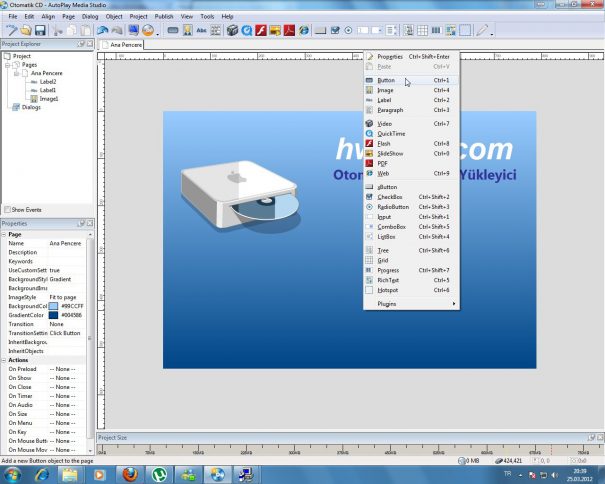The height and width of the screenshot is (484, 605).
Task: Select Image1 in Project Explorer
Action: point(49,99)
